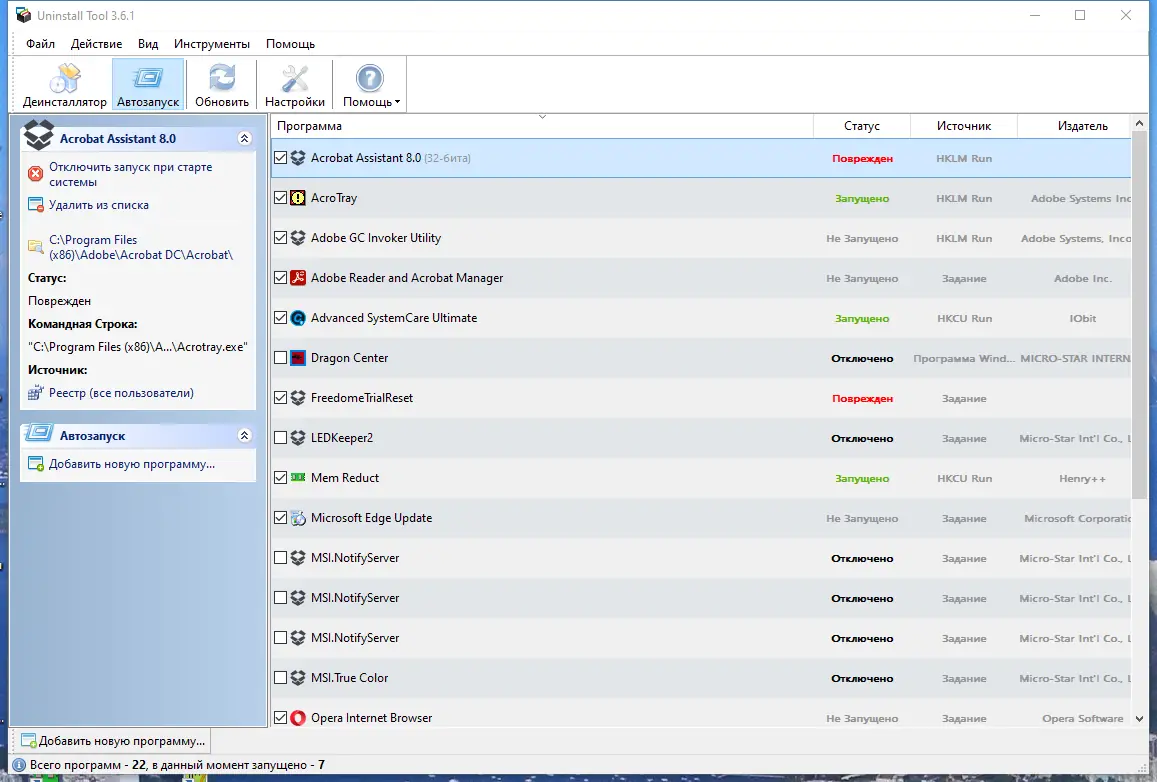1157x782 pixels.
Task: Collapse the Автозапуск side panel
Action: tap(245, 435)
